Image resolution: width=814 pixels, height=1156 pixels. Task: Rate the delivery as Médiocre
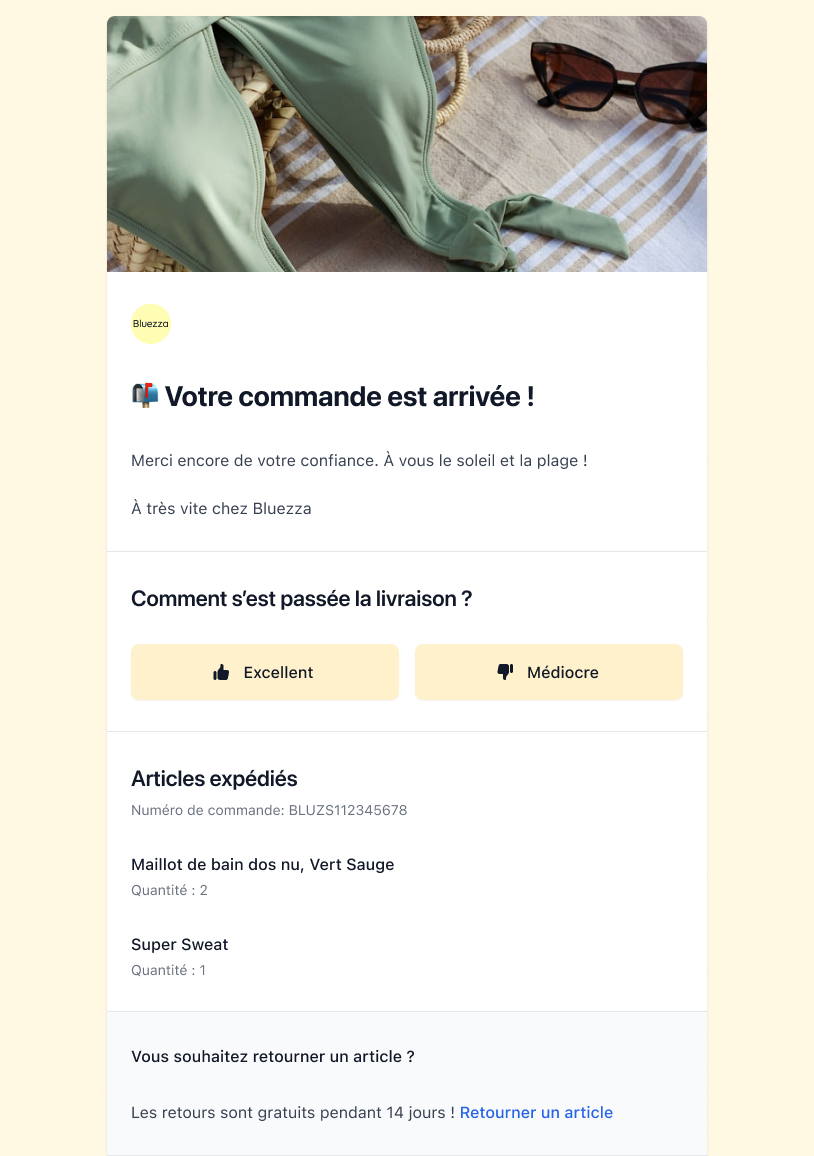tap(549, 672)
